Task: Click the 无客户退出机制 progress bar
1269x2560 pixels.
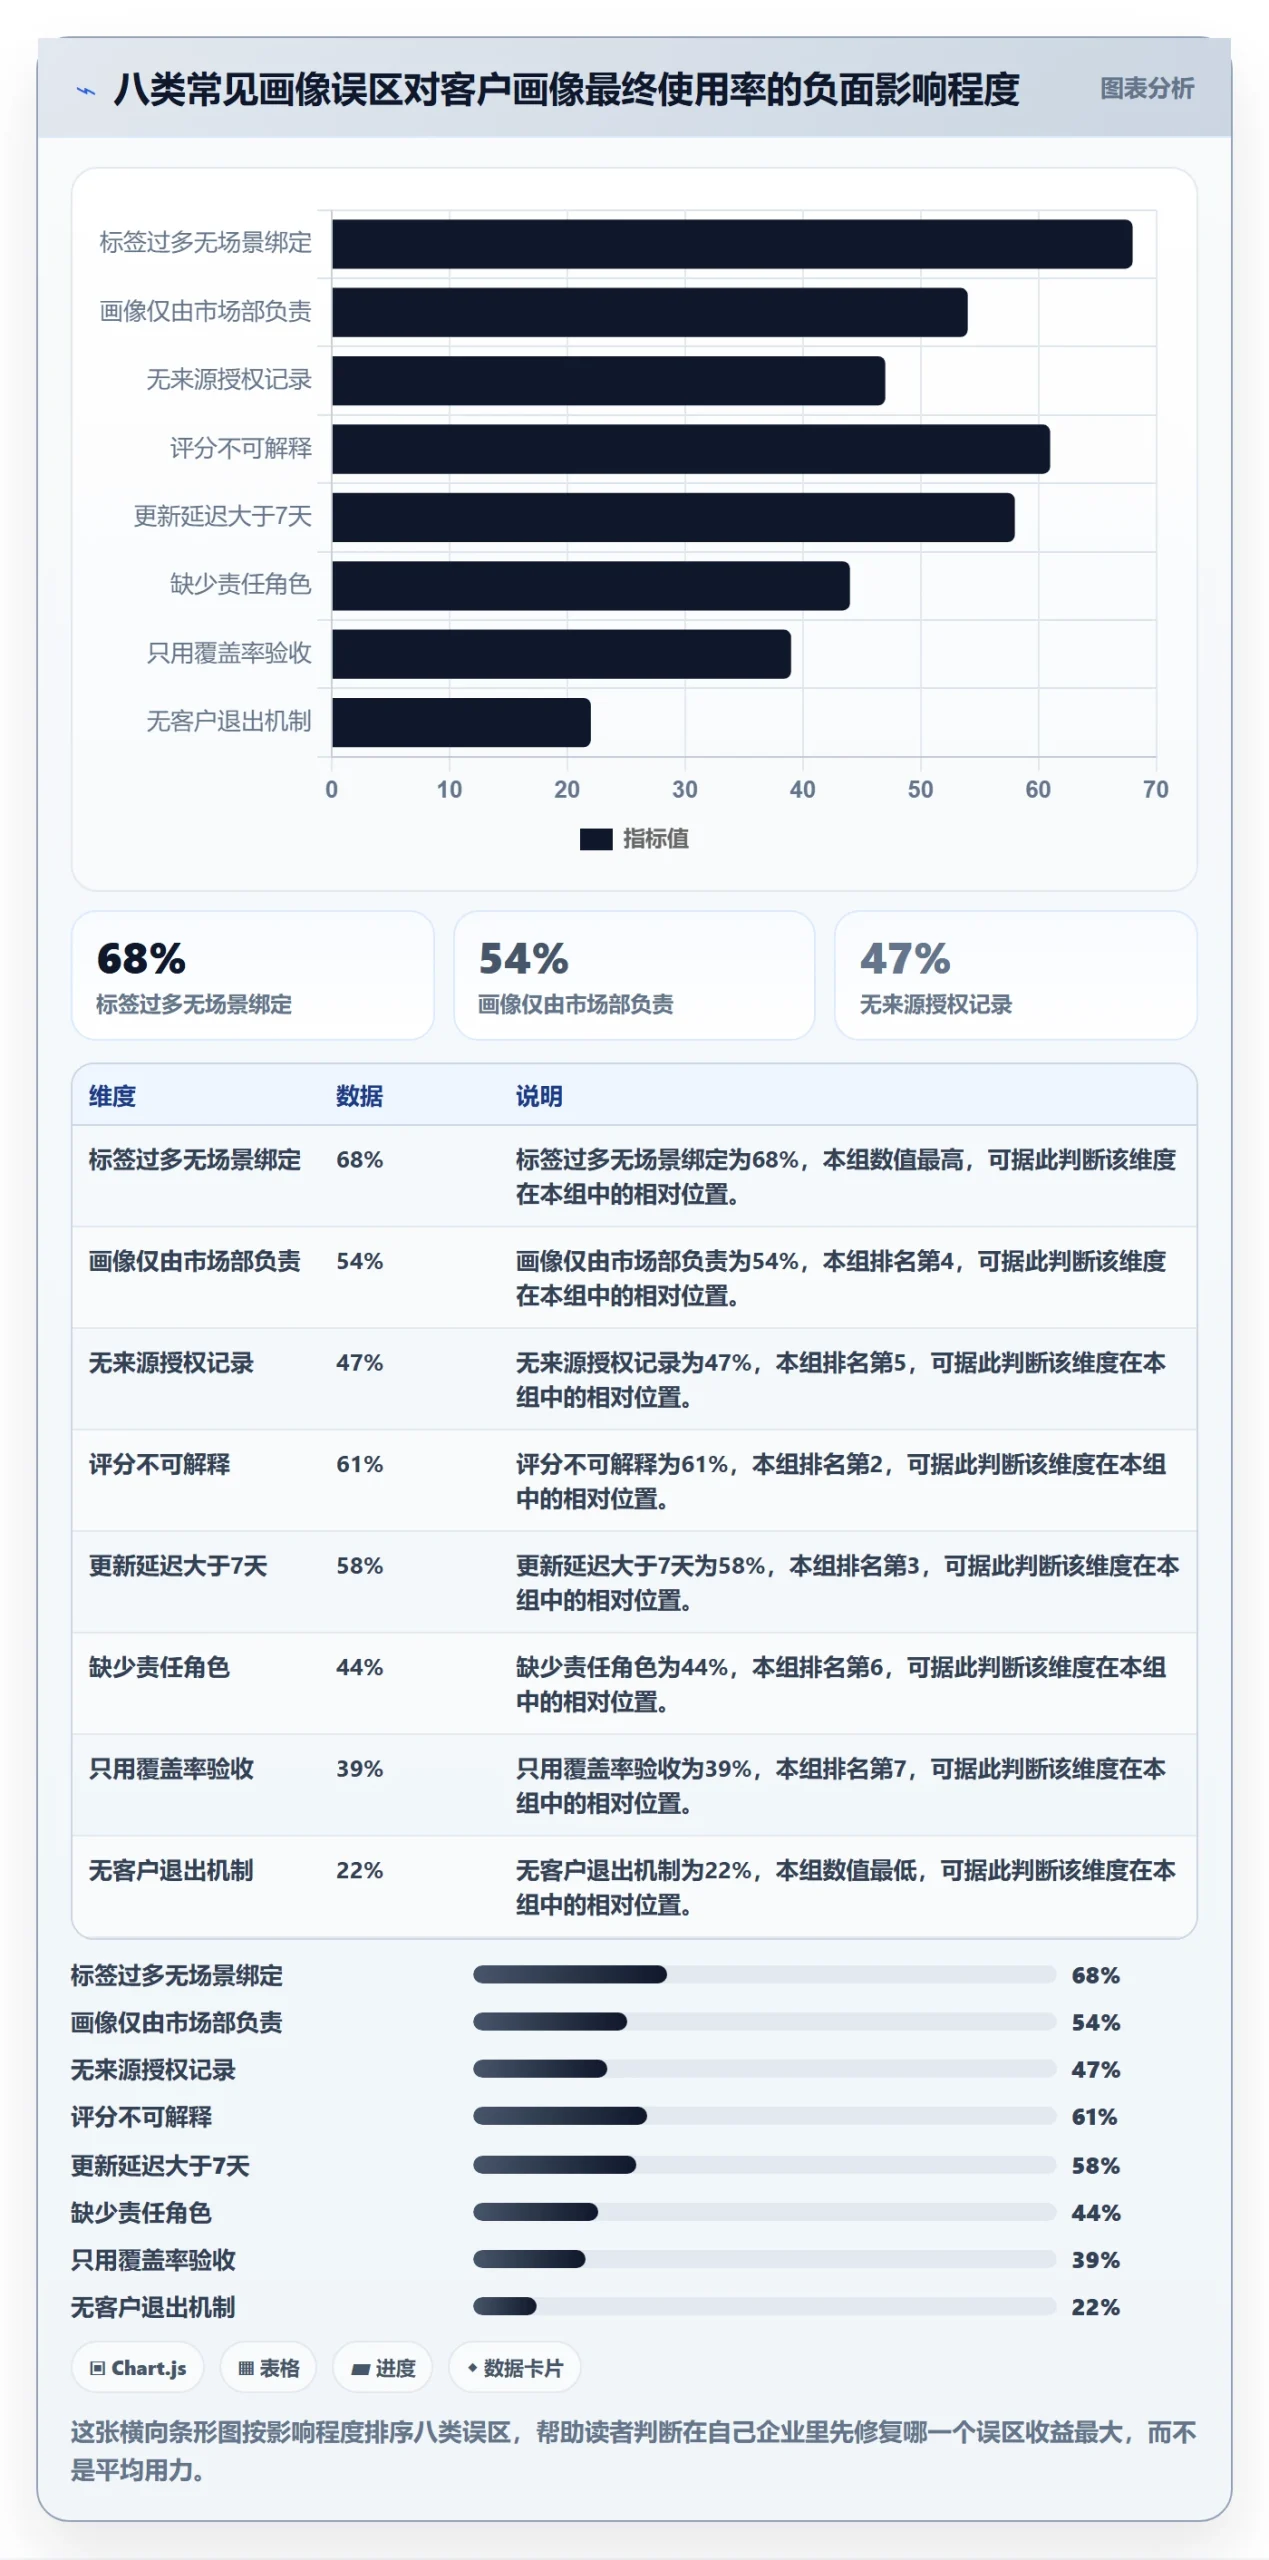Action: pos(764,2306)
